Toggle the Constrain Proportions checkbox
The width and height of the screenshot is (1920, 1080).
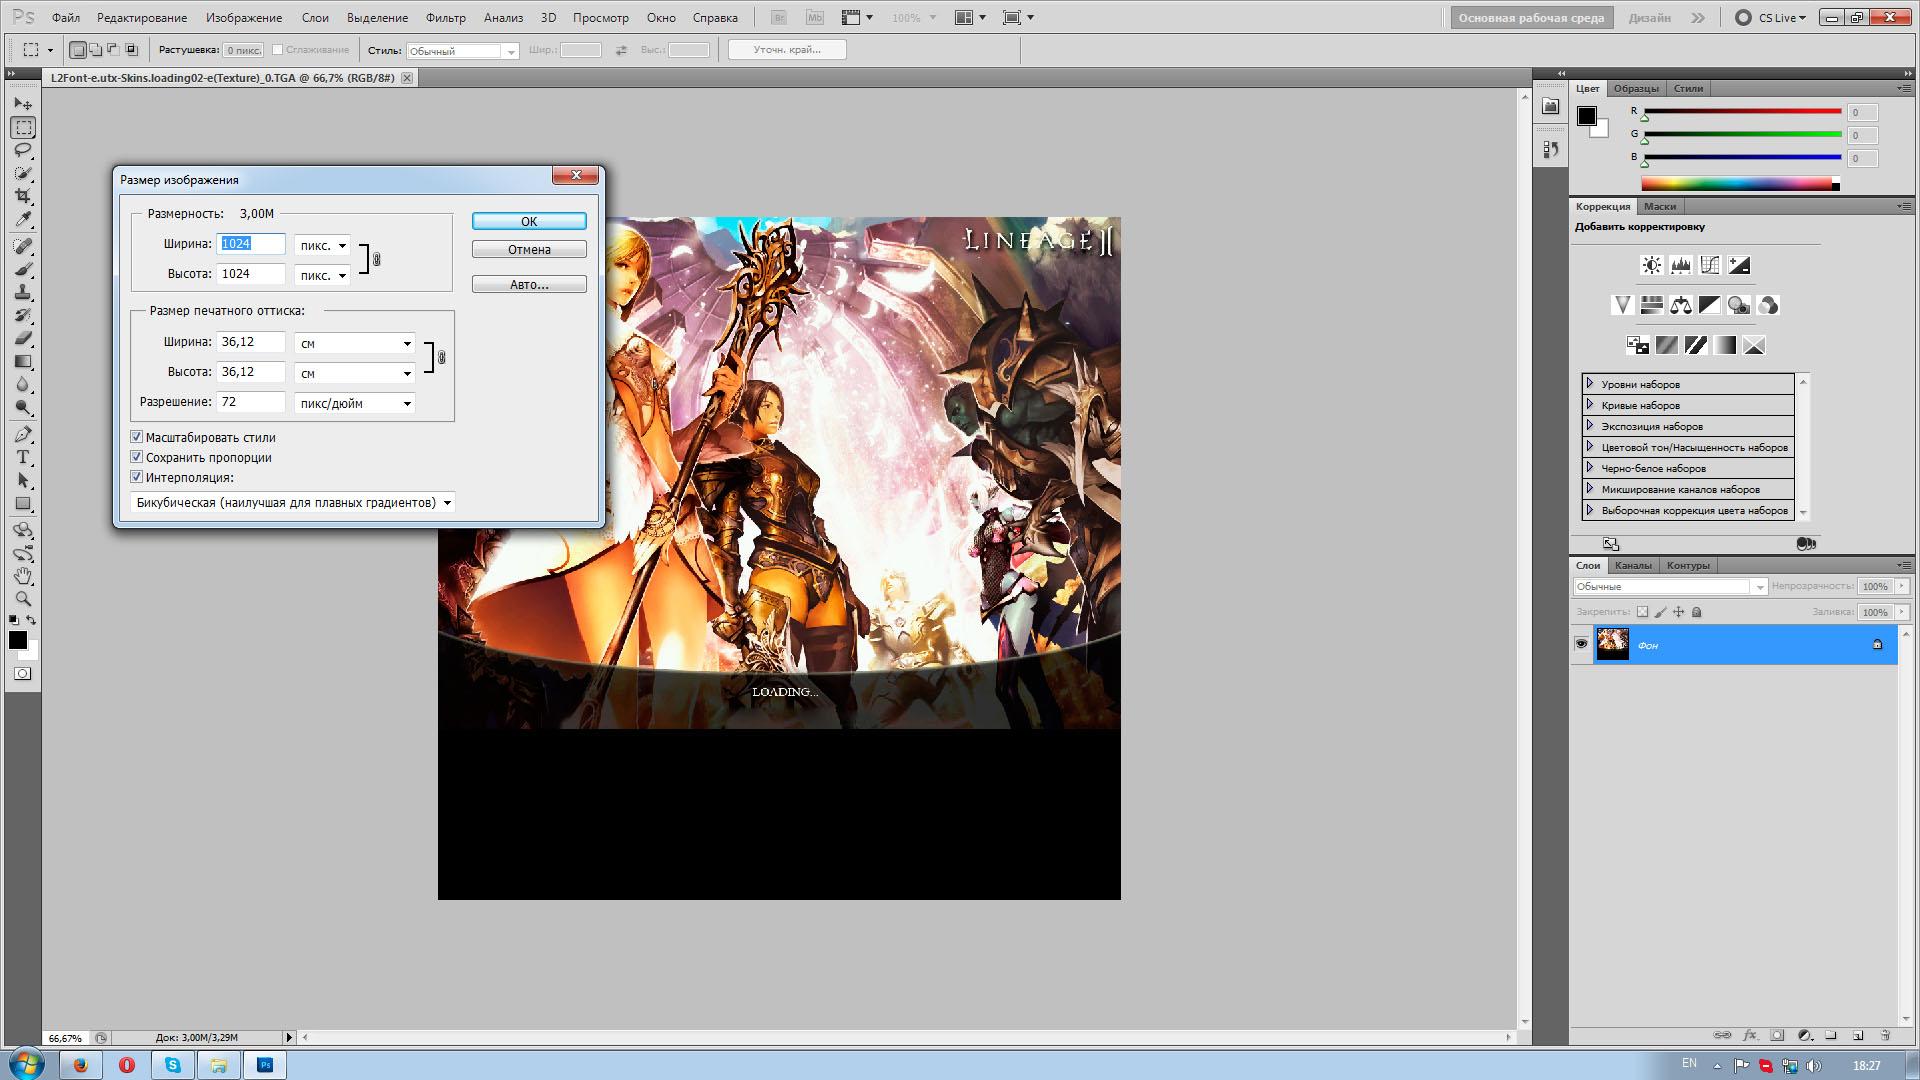click(137, 457)
